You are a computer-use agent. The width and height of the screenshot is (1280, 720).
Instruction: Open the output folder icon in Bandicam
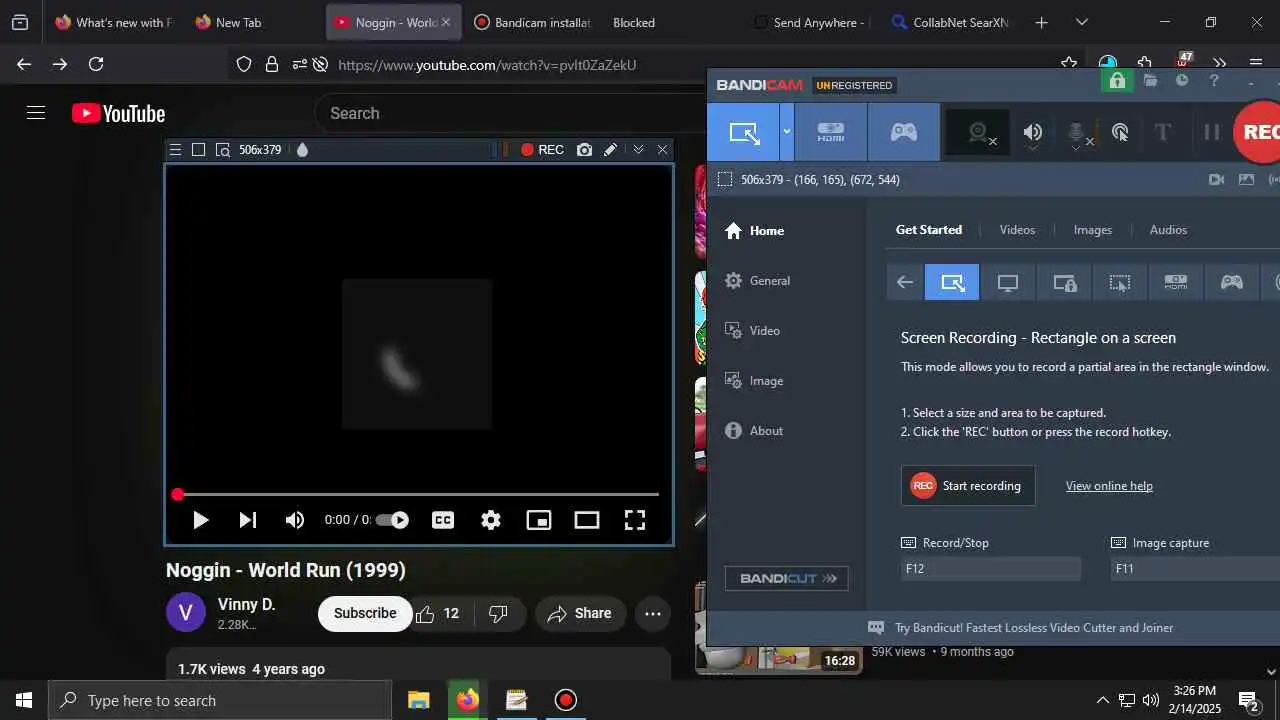tap(1151, 81)
